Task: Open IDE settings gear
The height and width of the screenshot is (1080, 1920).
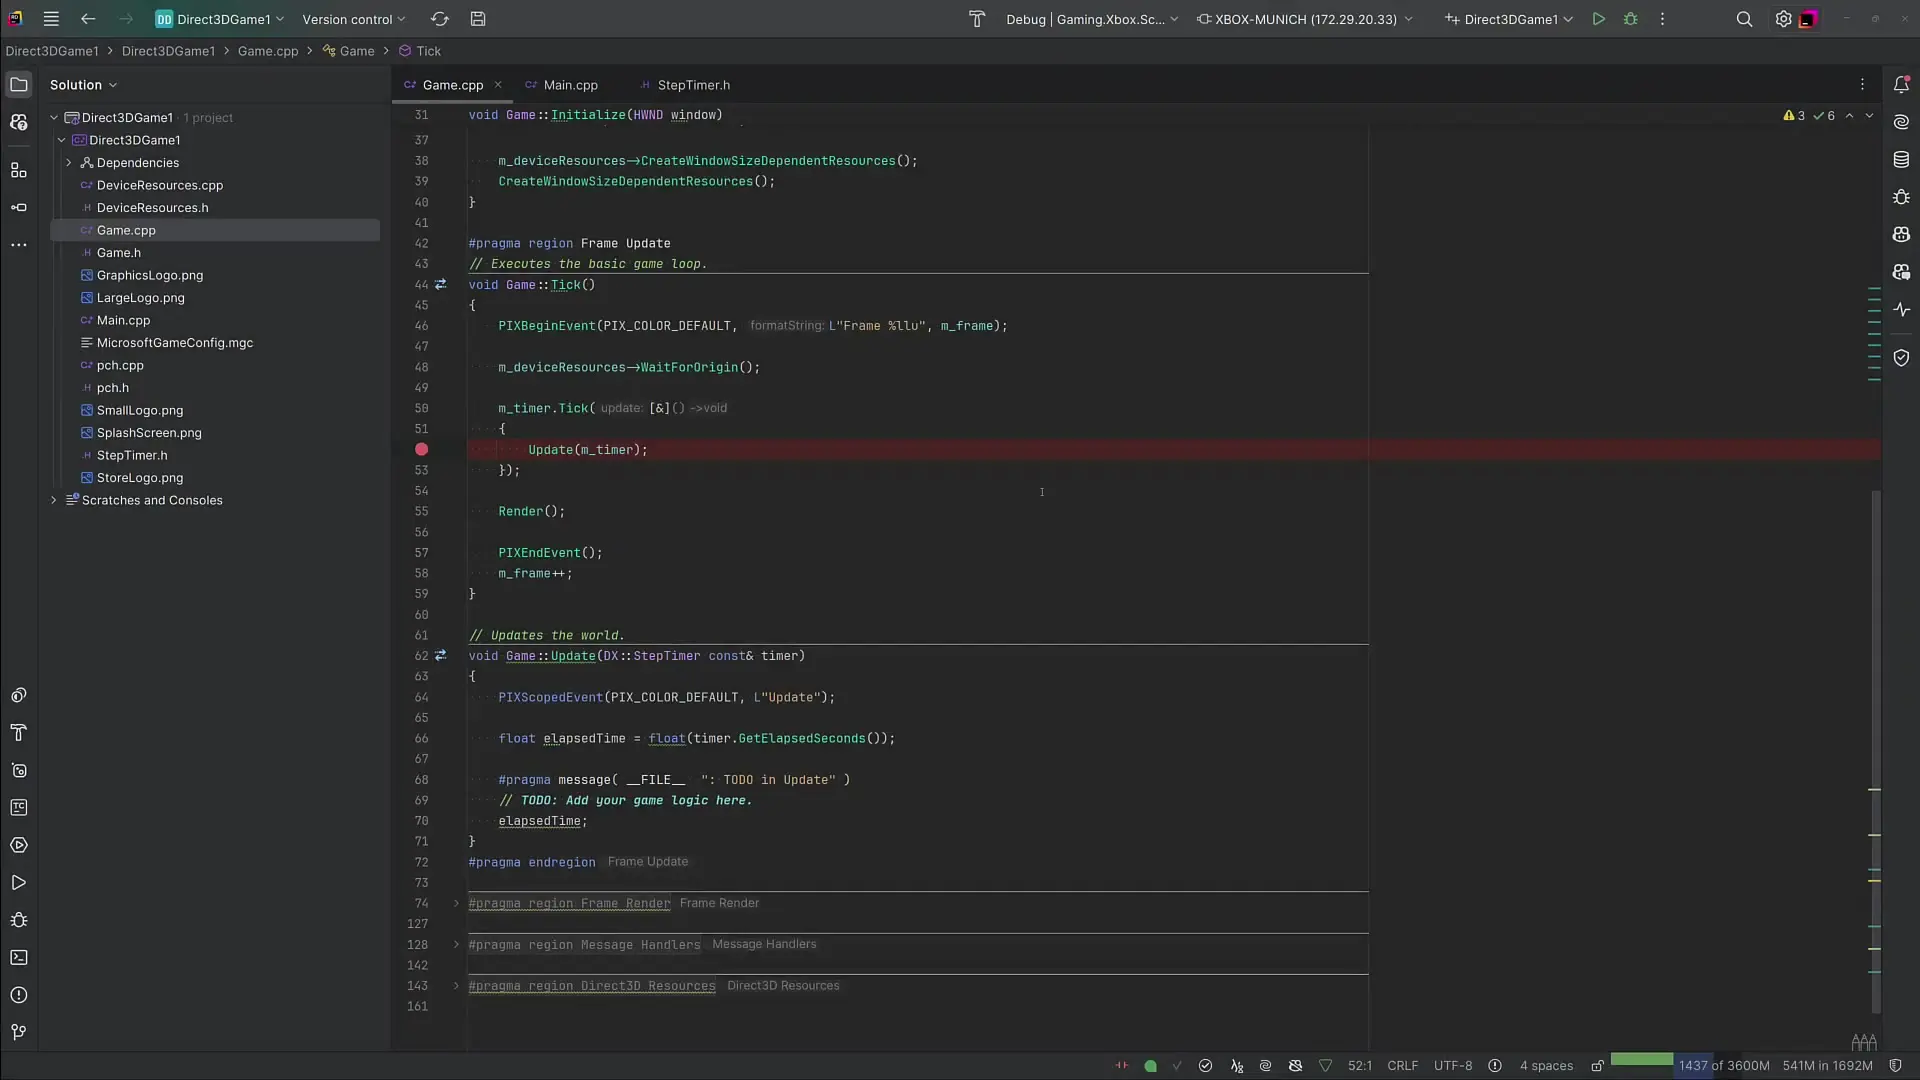Action: click(1783, 19)
